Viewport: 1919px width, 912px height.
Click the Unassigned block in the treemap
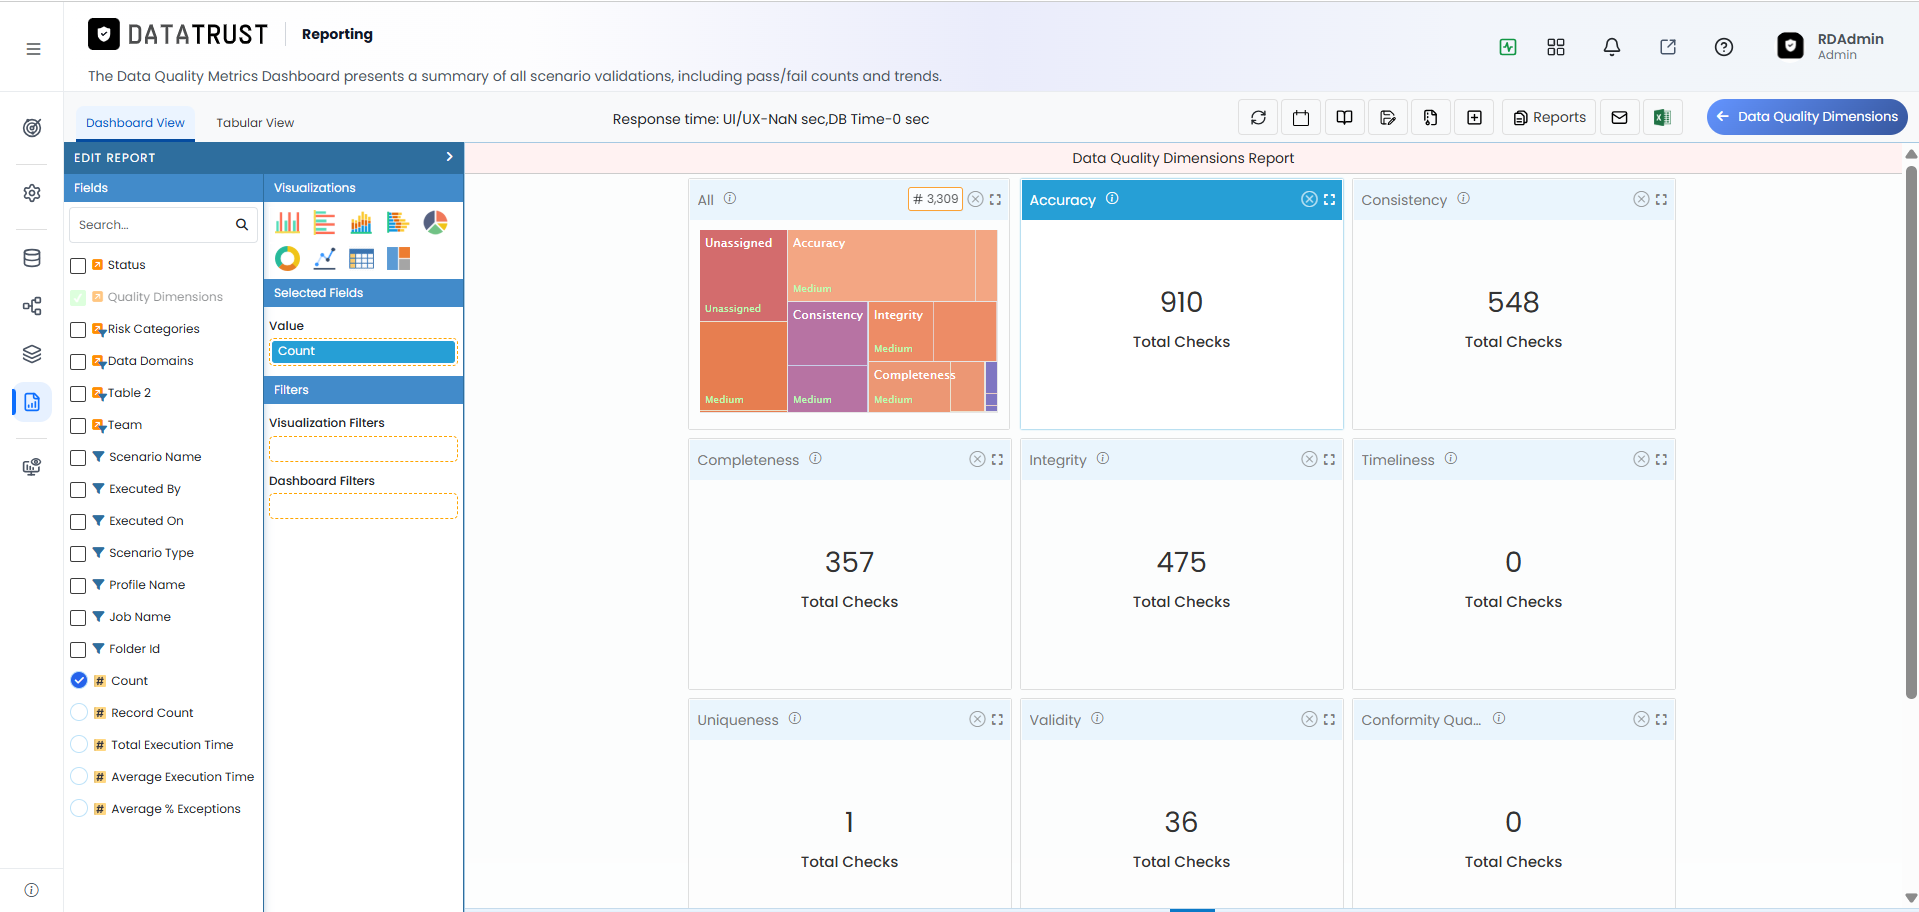[743, 275]
